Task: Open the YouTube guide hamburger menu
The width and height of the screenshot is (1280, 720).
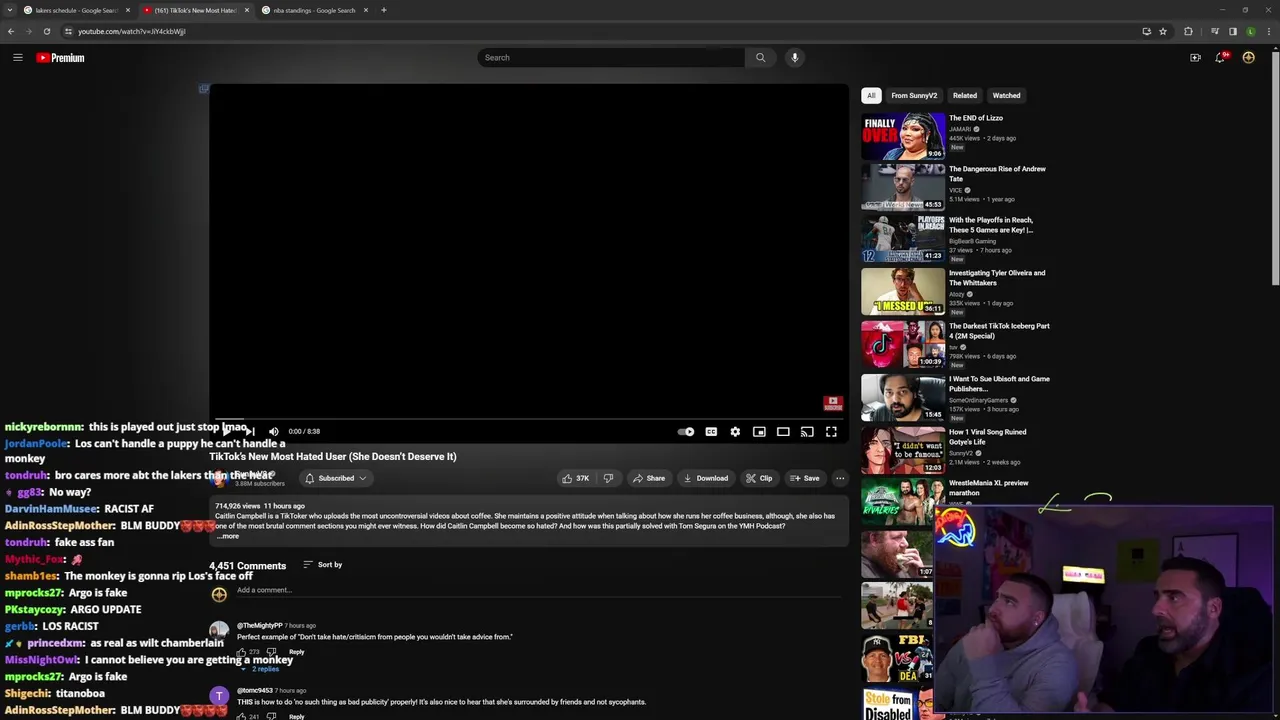Action: (x=18, y=58)
